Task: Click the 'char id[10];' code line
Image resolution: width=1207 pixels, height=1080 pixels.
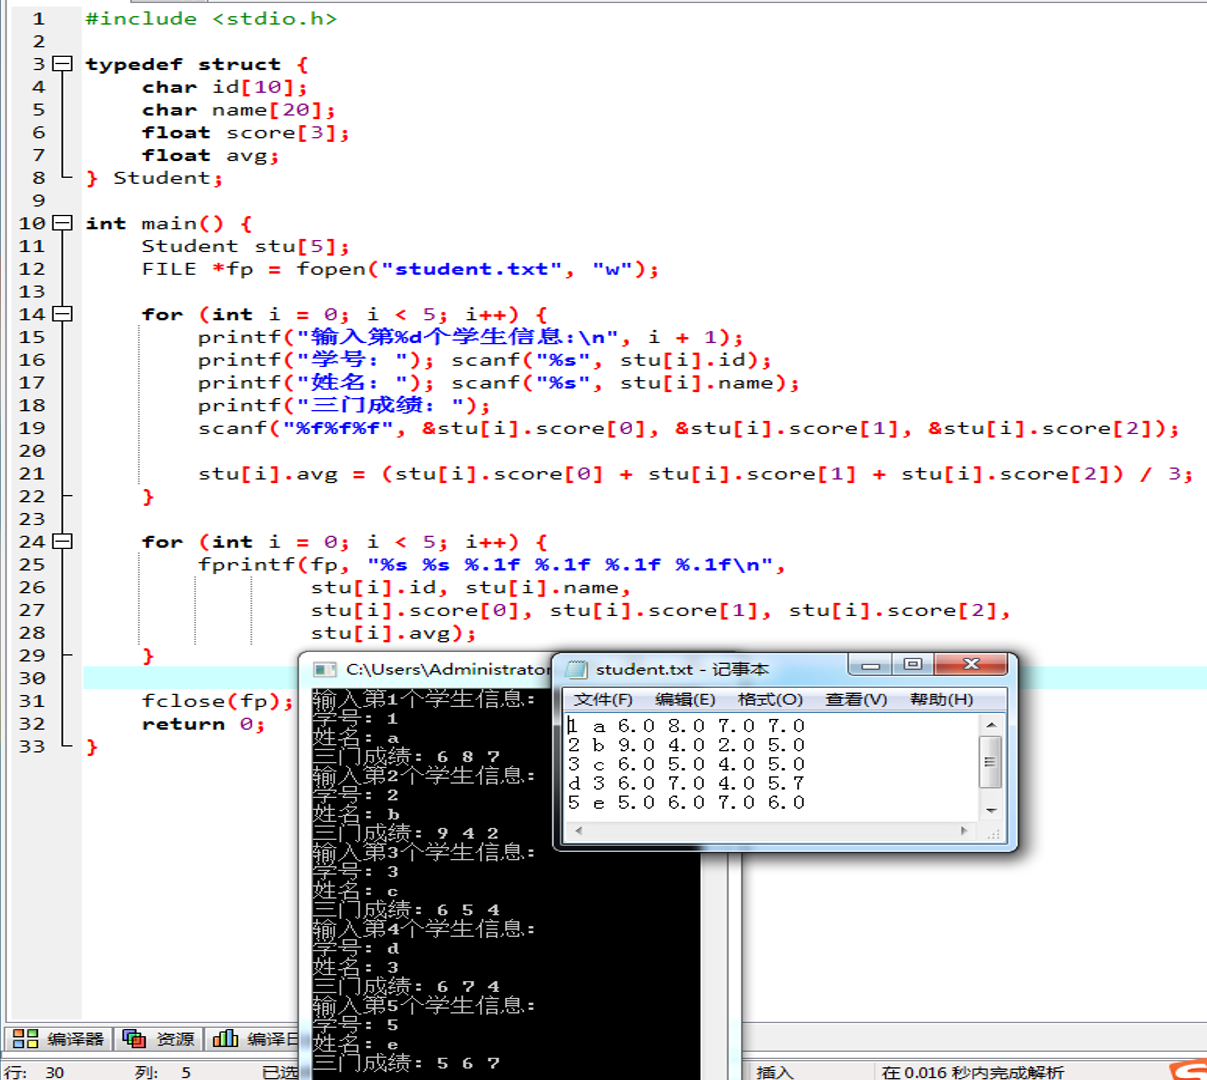Action: pos(225,87)
